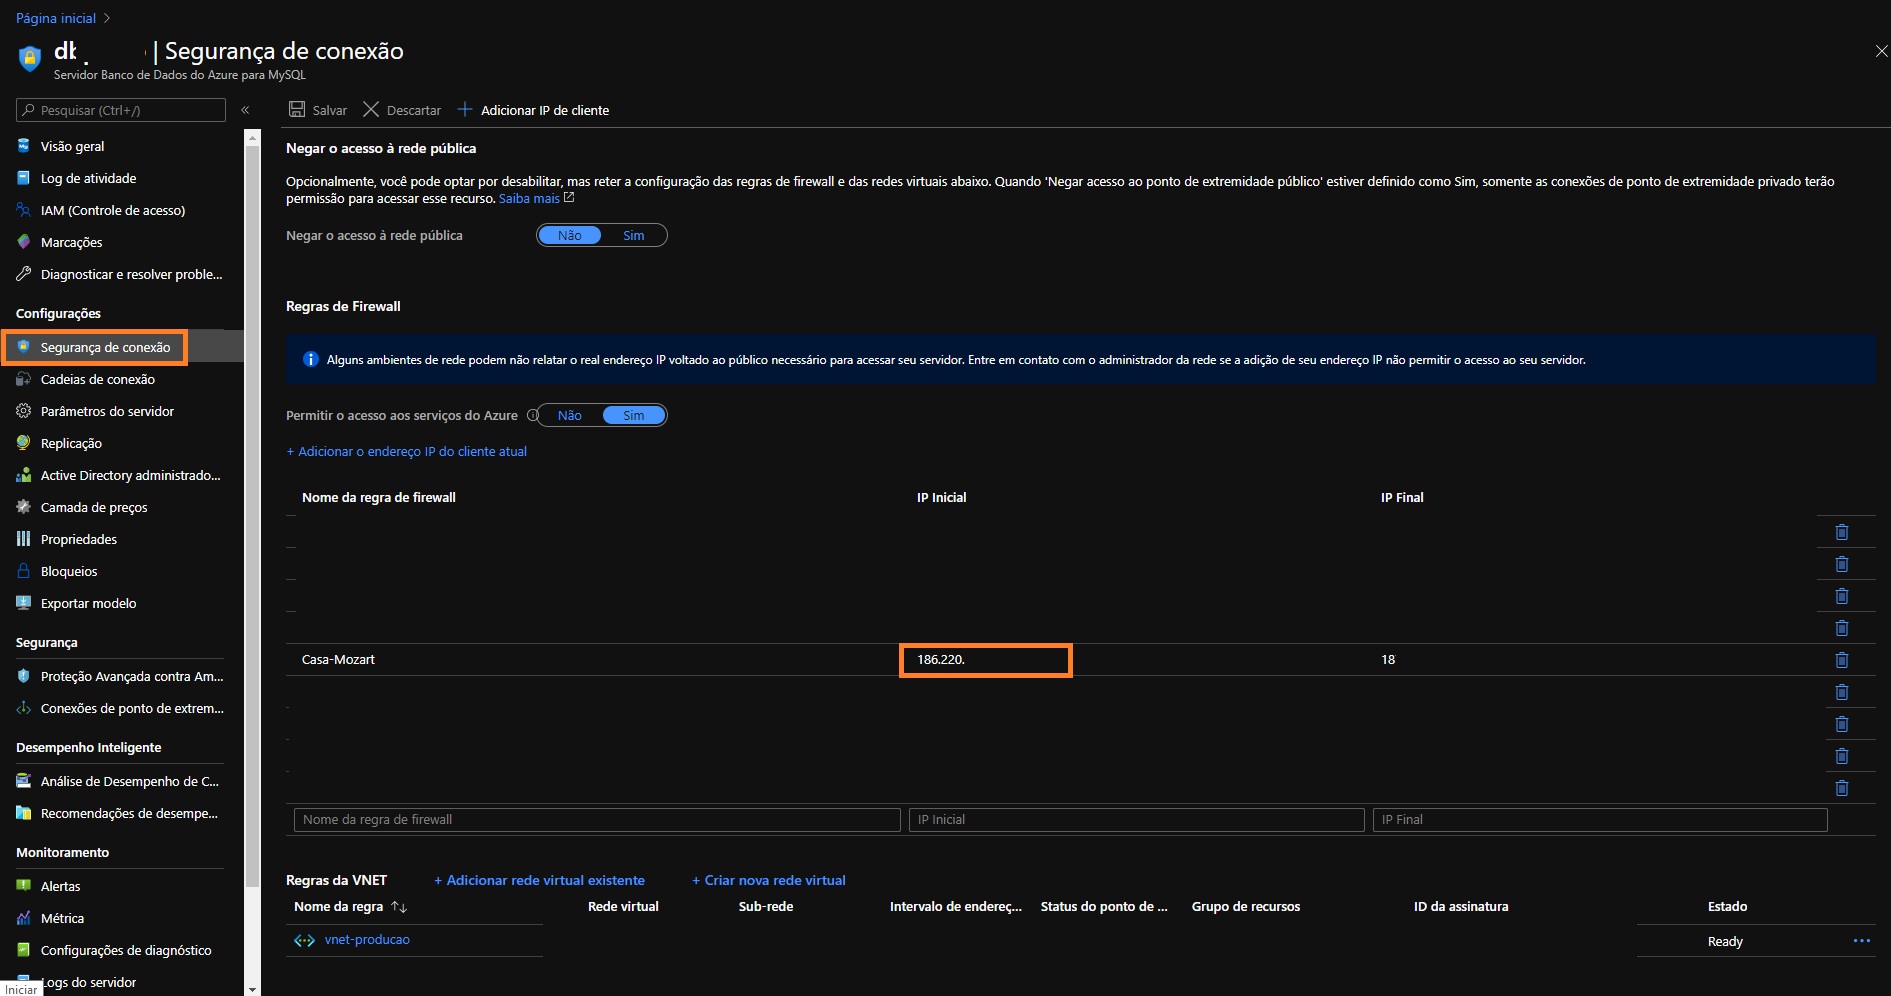Set Negar o acesso à rede pública to Sim
The height and width of the screenshot is (996, 1891).
[634, 235]
